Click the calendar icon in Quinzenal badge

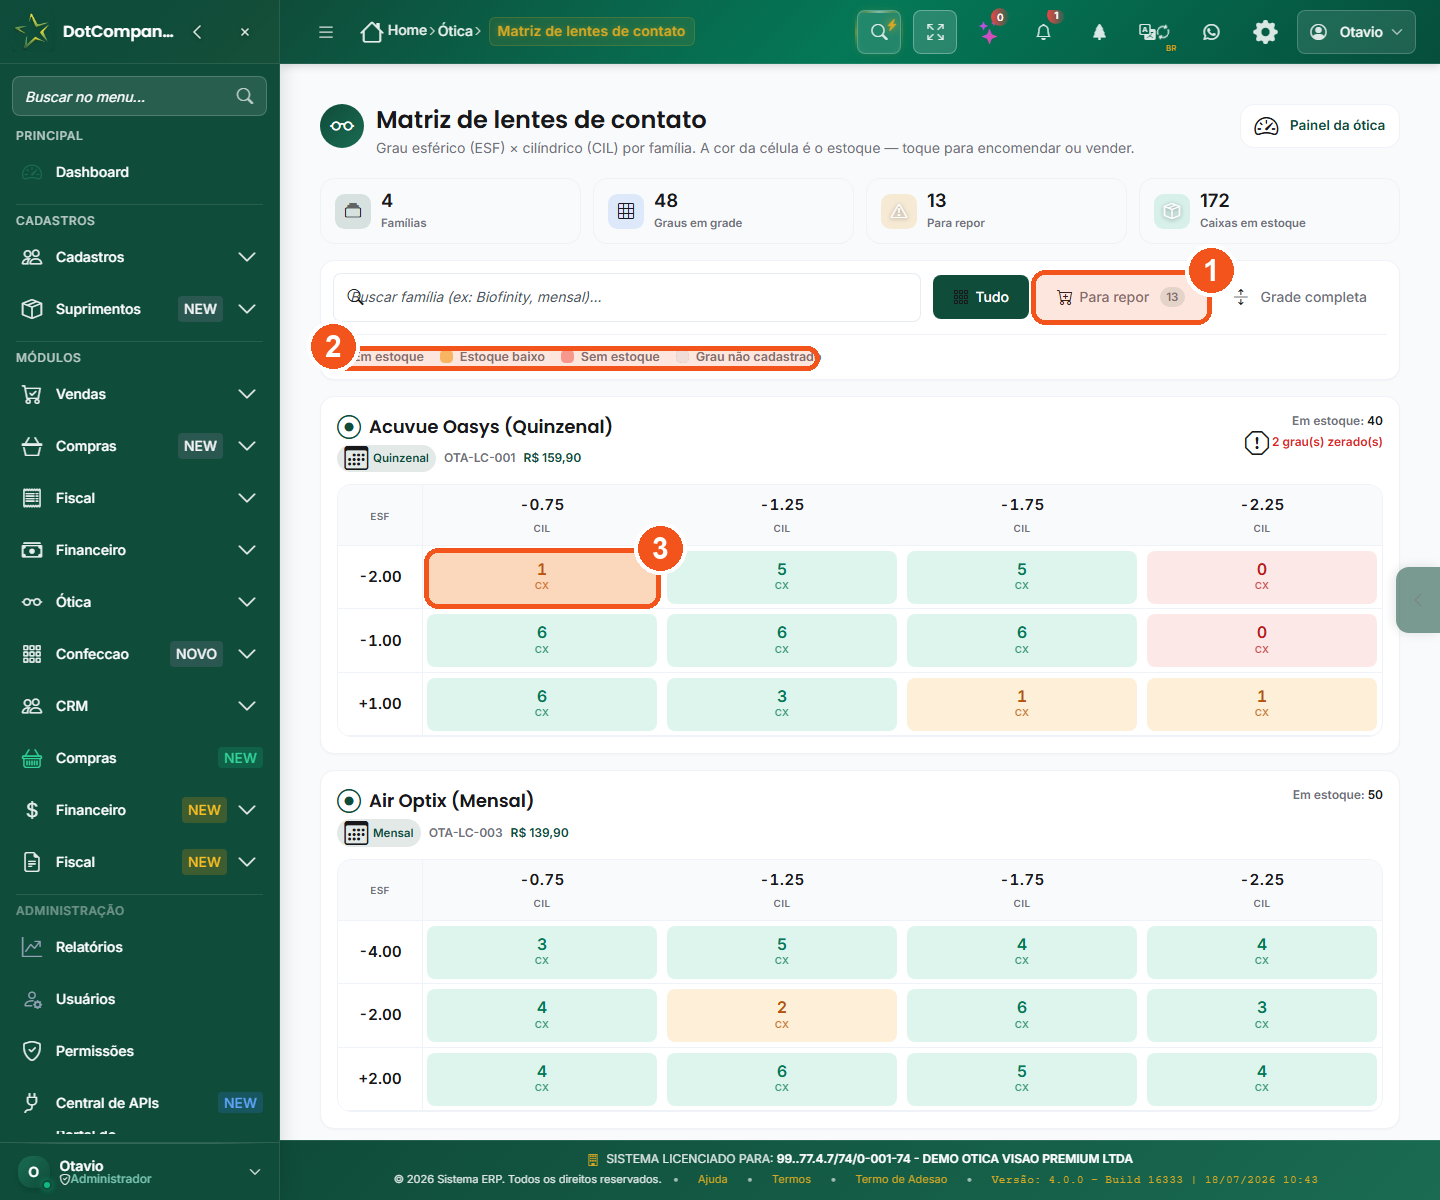(356, 458)
